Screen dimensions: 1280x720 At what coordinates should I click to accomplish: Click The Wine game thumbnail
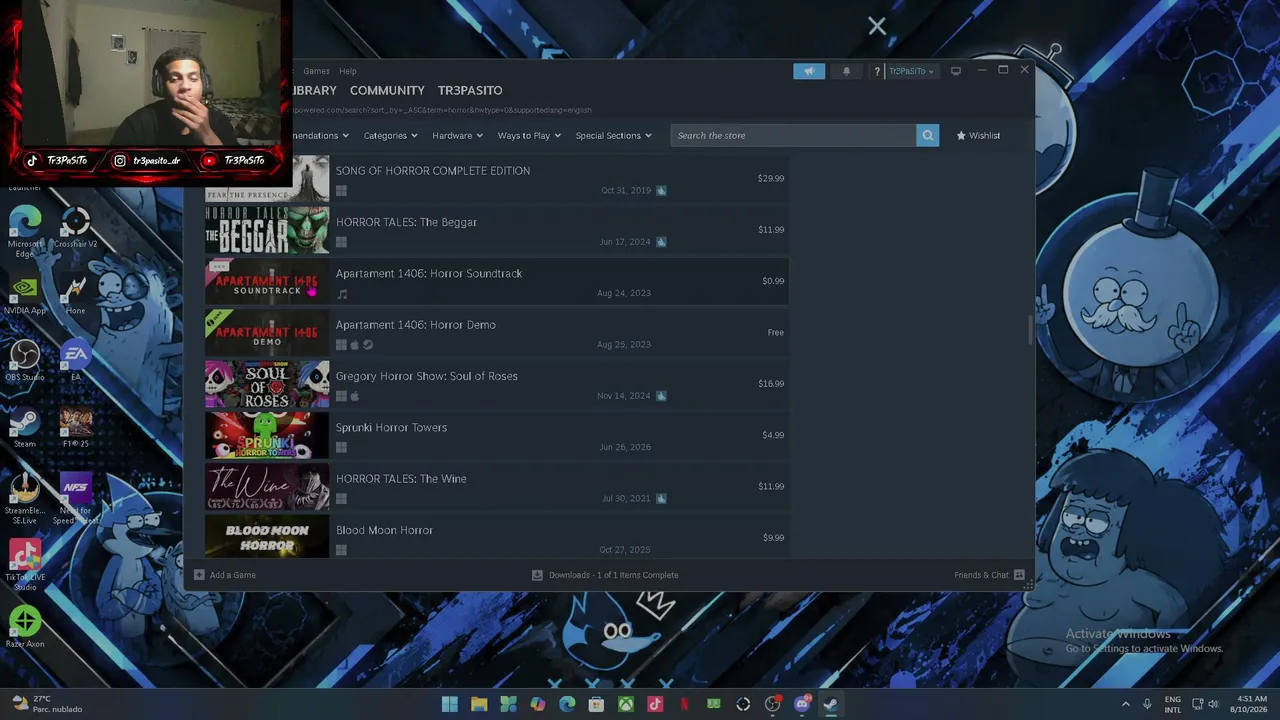(267, 487)
